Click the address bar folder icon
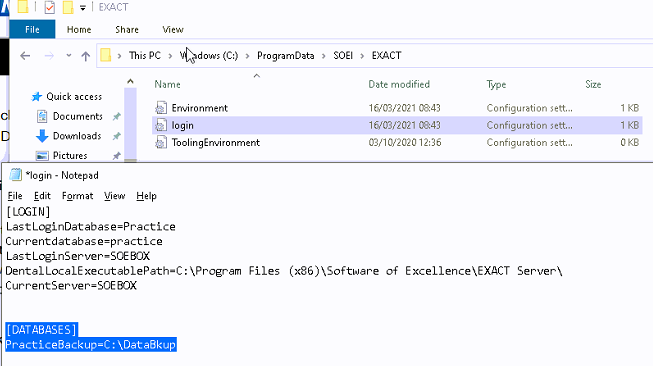The height and width of the screenshot is (366, 653). click(x=106, y=55)
